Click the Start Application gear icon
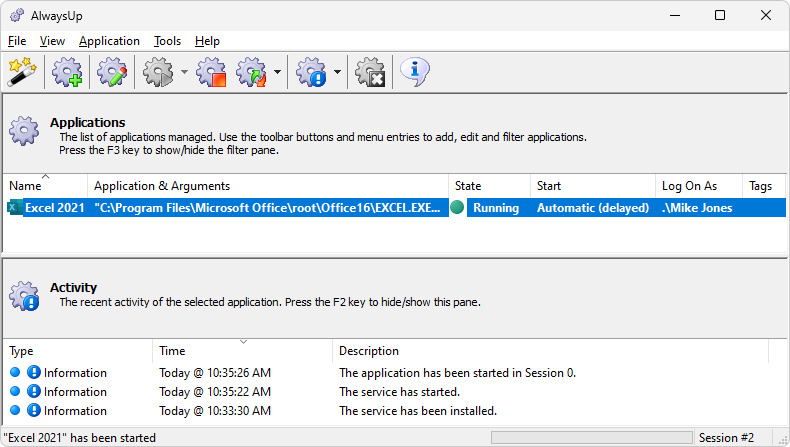 tap(158, 72)
